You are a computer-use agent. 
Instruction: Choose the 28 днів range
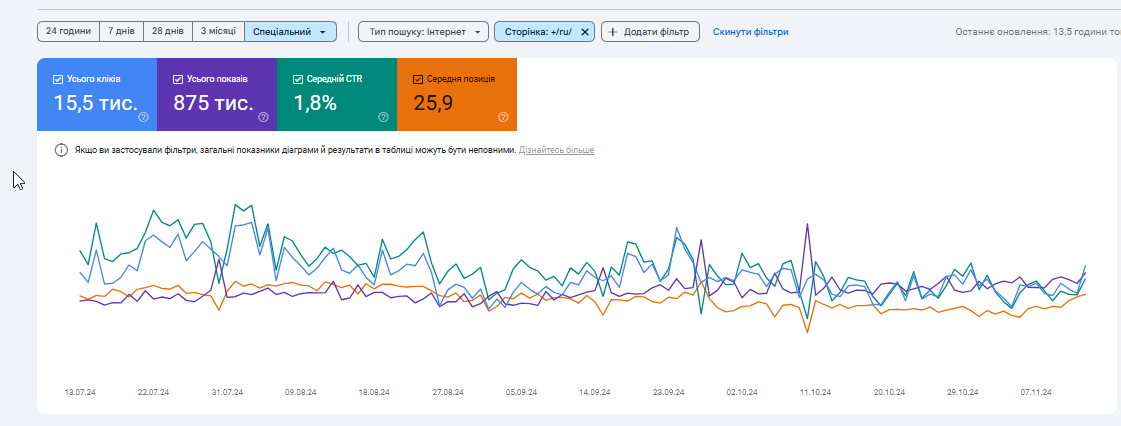(167, 32)
